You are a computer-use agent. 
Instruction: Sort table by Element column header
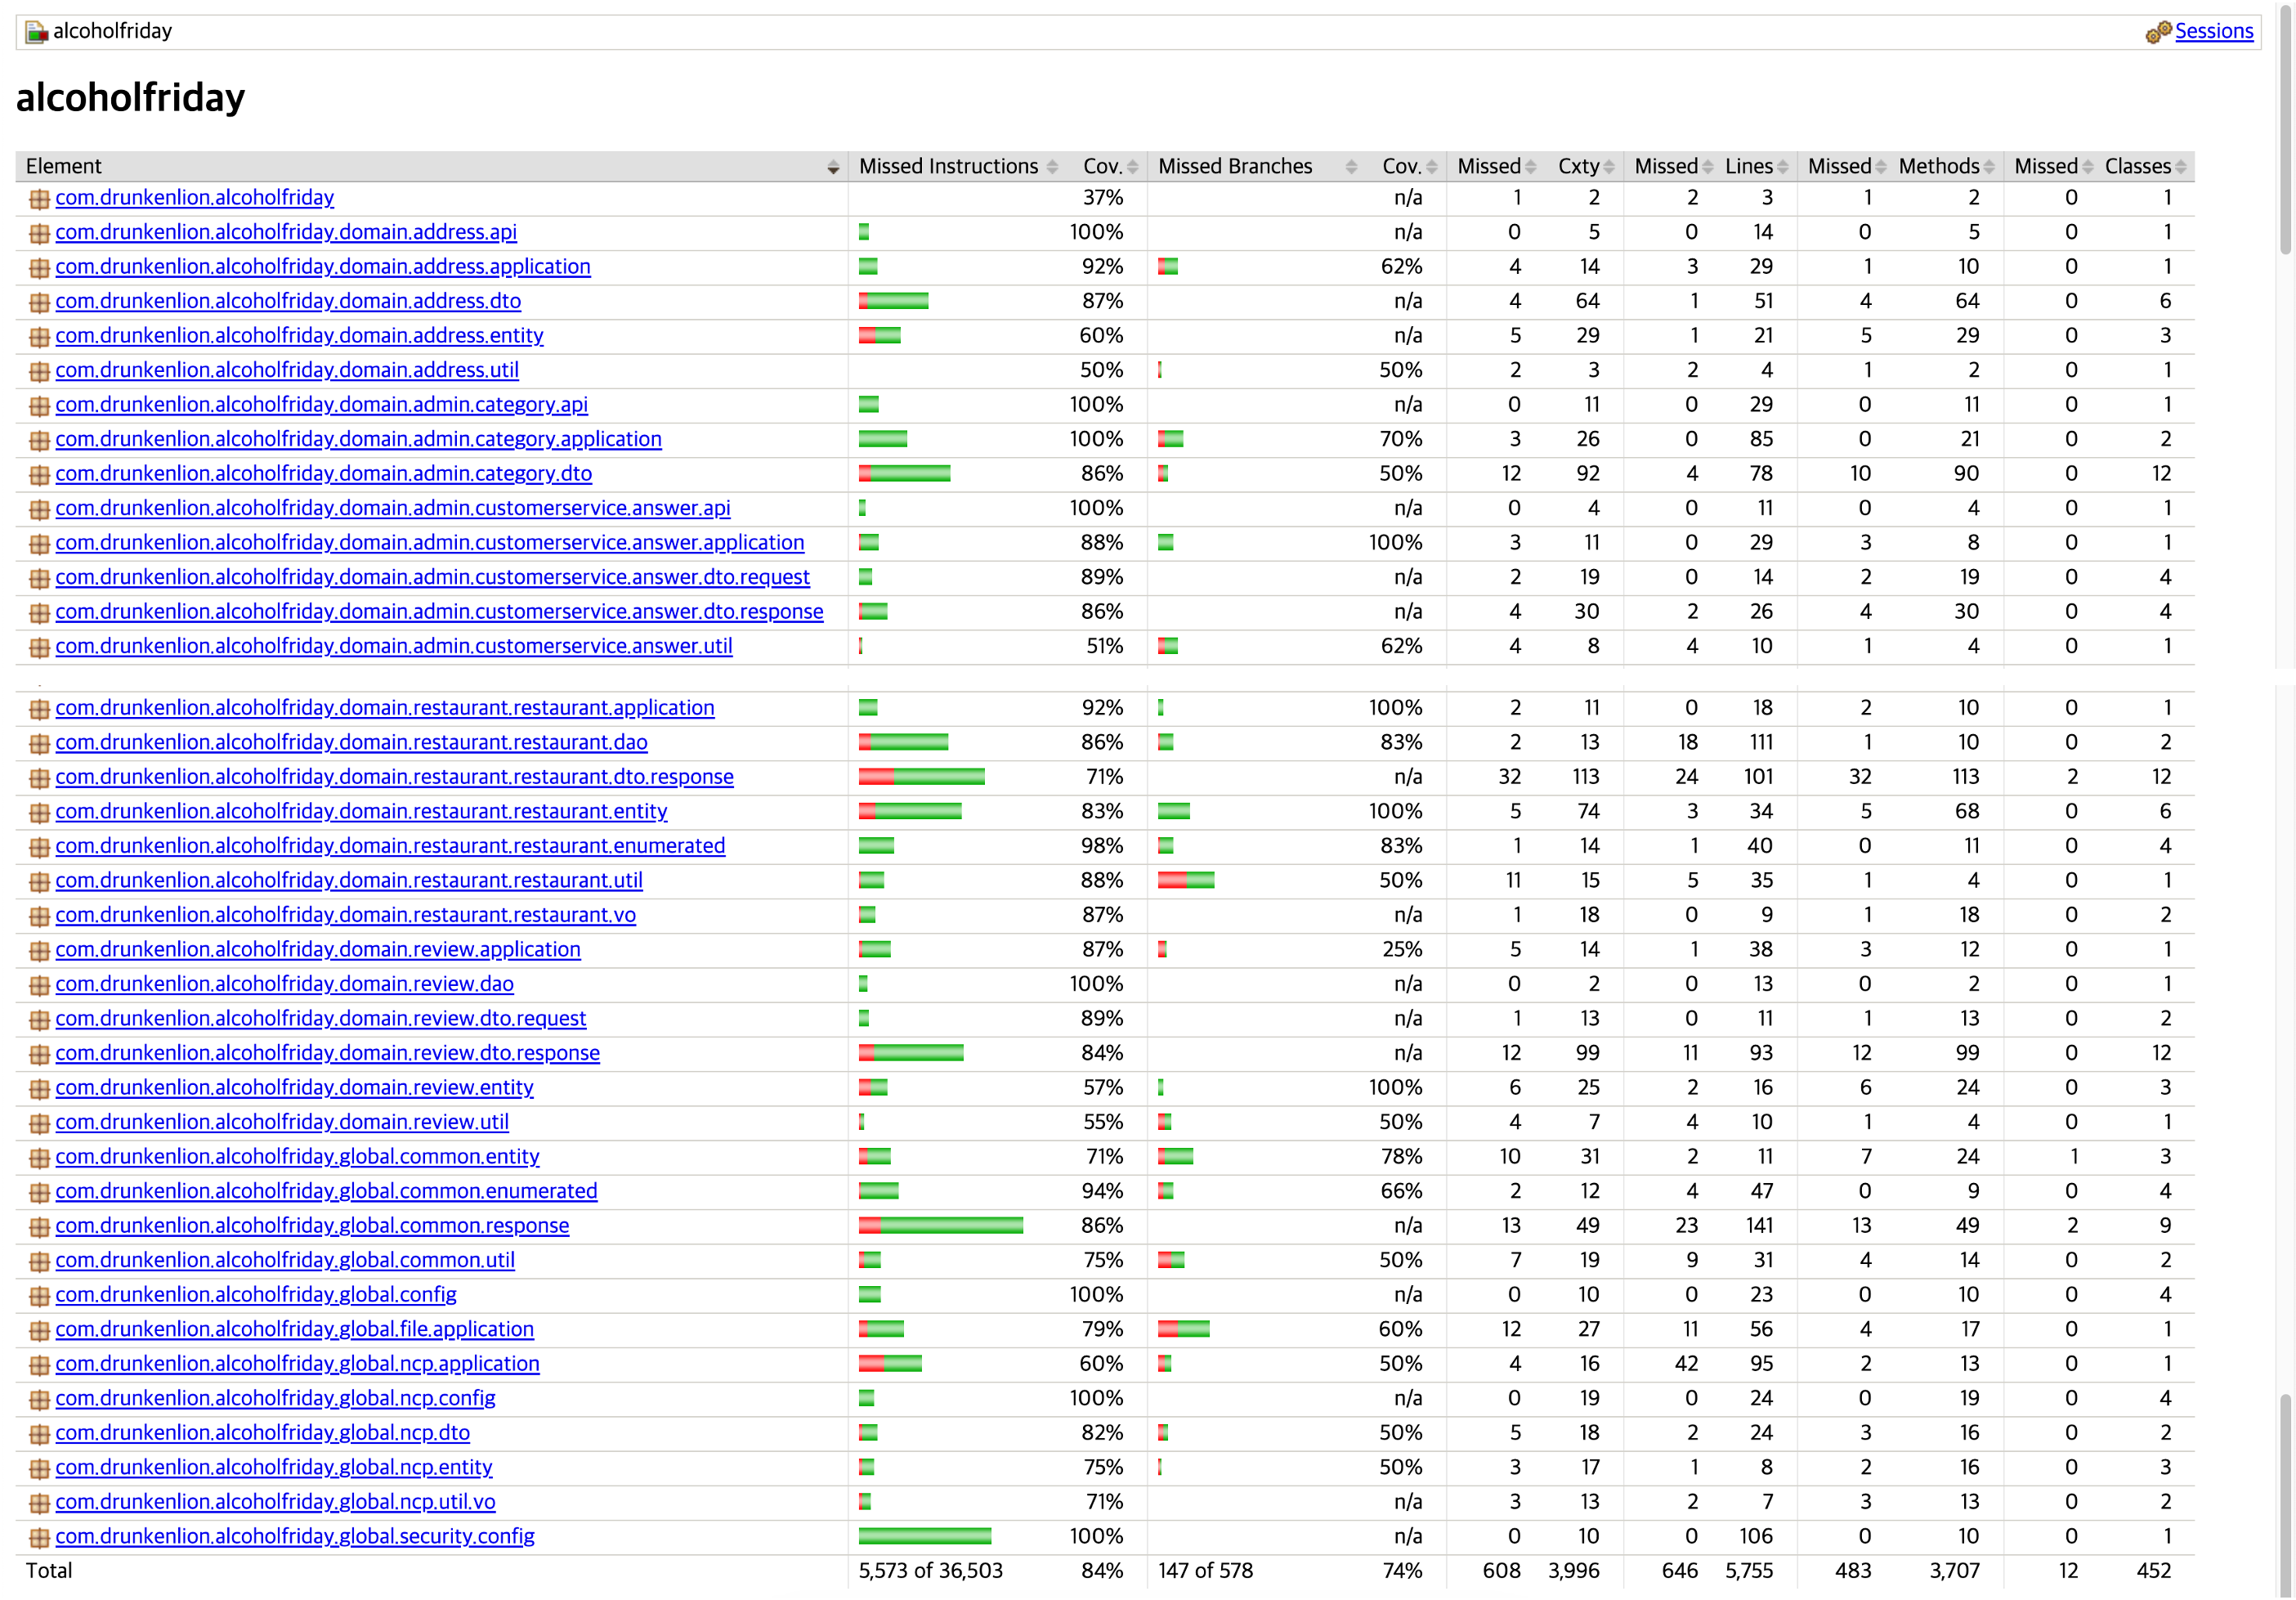coord(64,166)
